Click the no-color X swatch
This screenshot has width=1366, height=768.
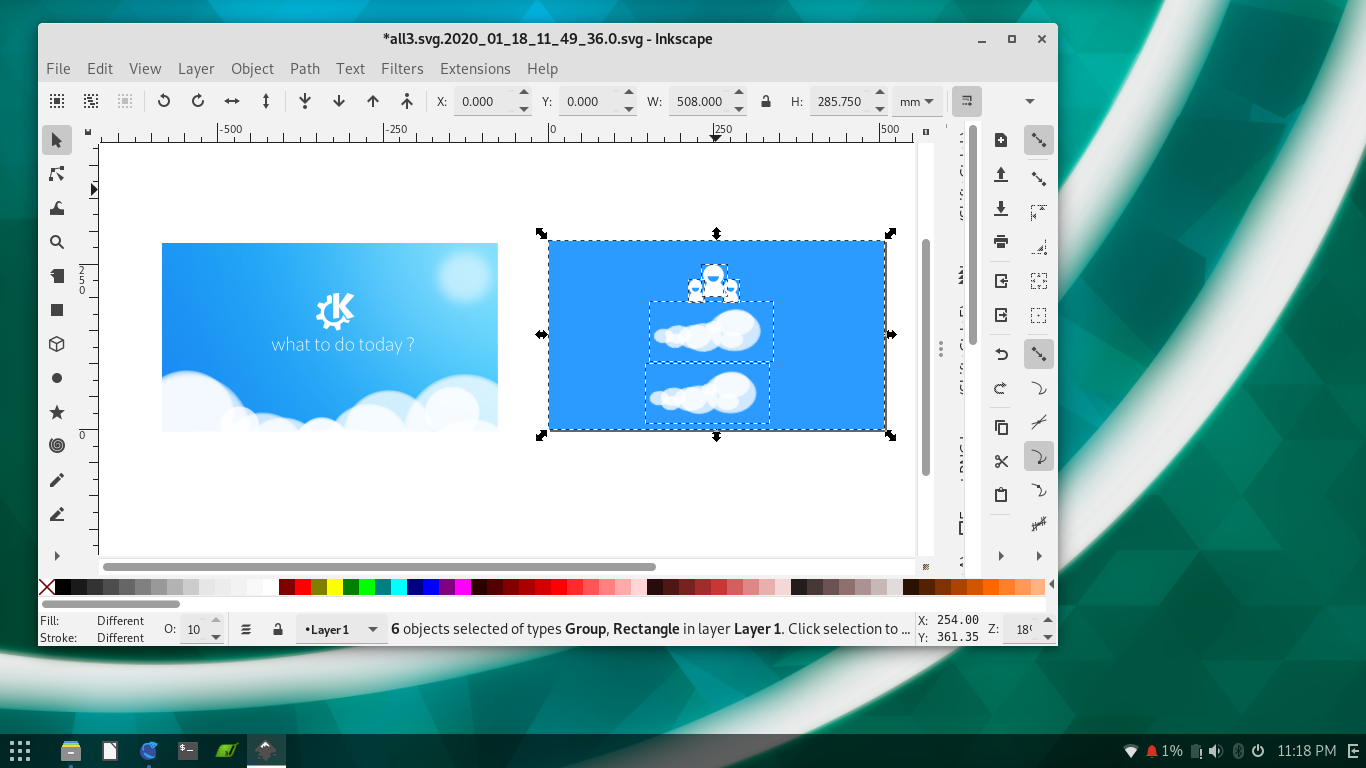tap(46, 587)
